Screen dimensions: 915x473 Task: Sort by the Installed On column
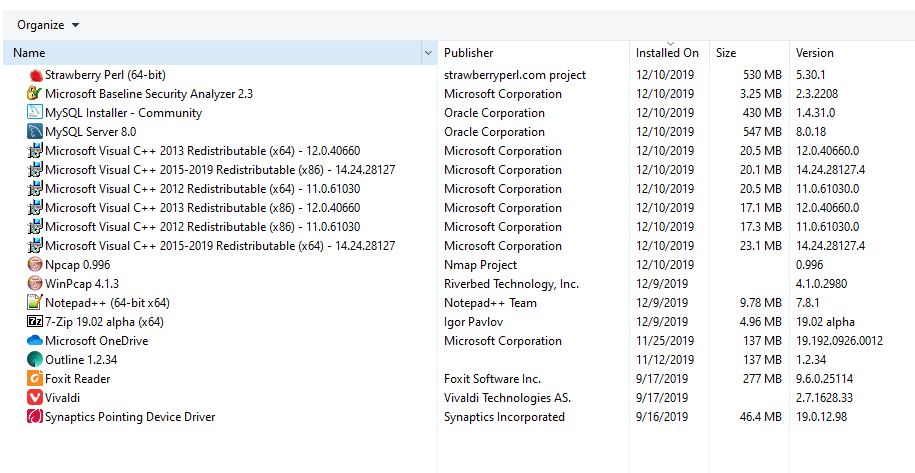[x=667, y=53]
